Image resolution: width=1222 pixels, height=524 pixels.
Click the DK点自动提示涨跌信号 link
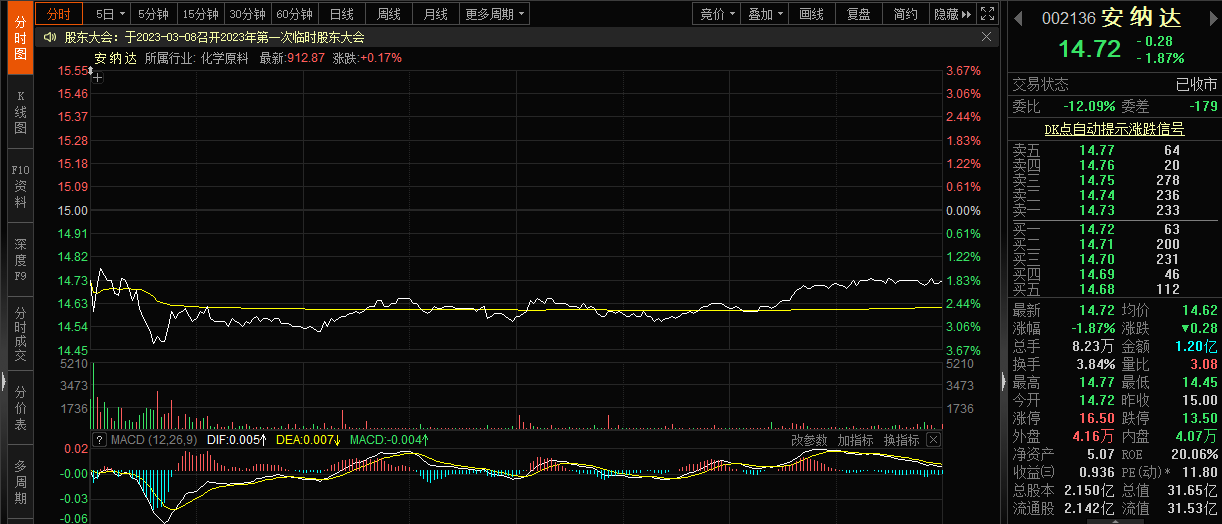(1114, 129)
